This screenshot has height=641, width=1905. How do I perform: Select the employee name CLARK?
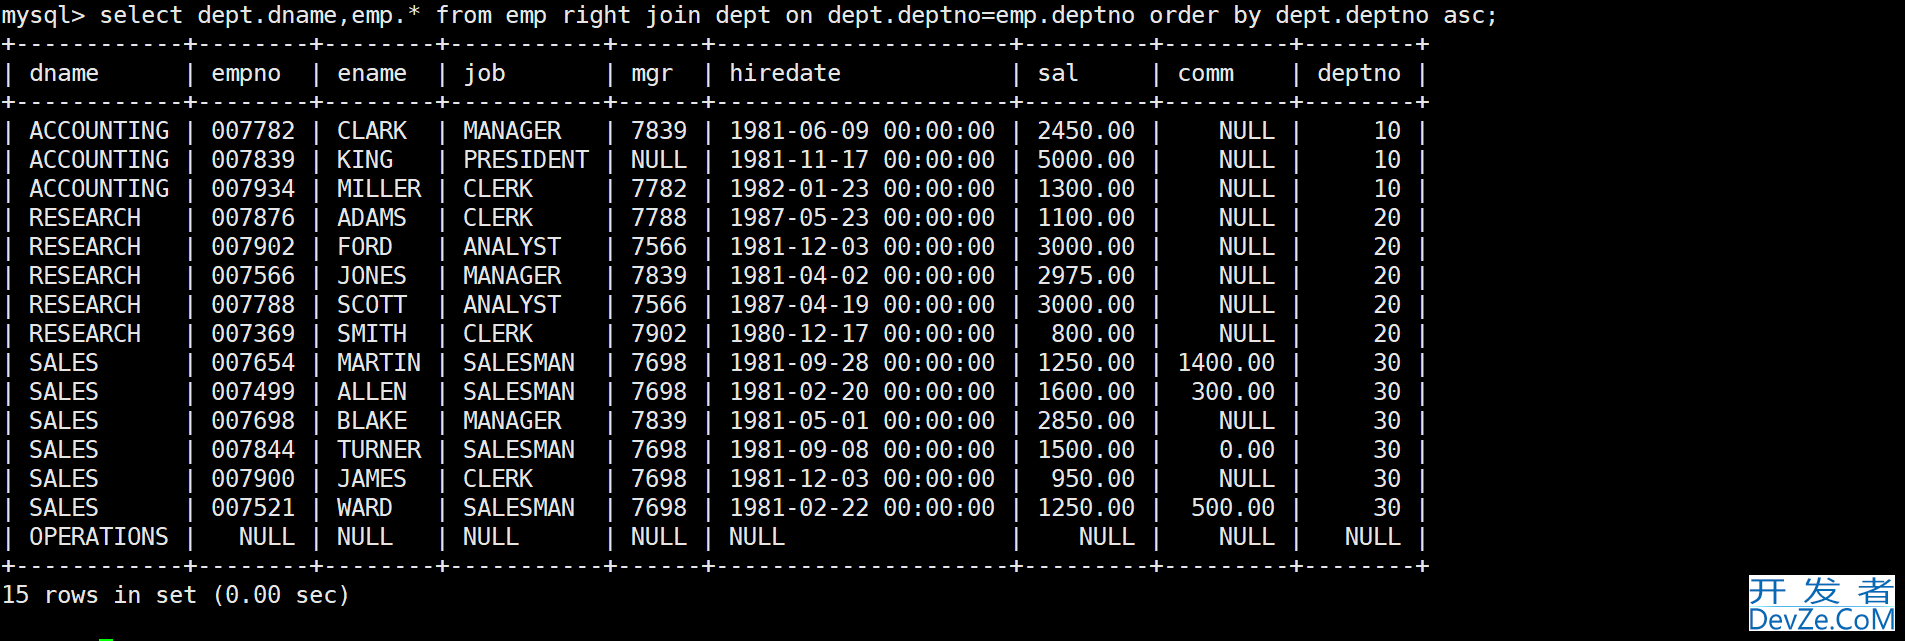tap(372, 131)
